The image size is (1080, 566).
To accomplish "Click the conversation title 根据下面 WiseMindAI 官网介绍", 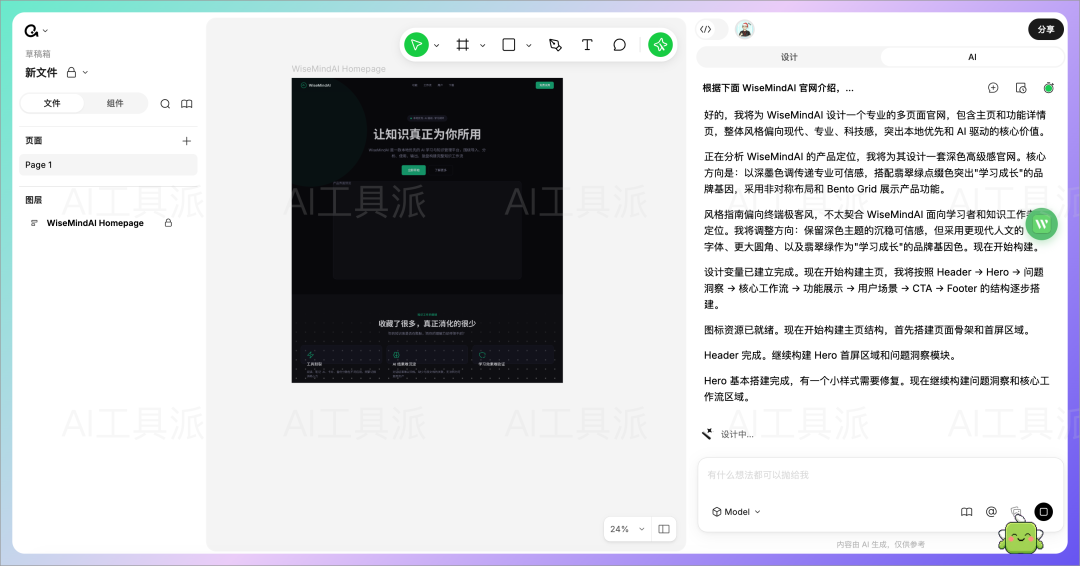I will pyautogui.click(x=778, y=88).
